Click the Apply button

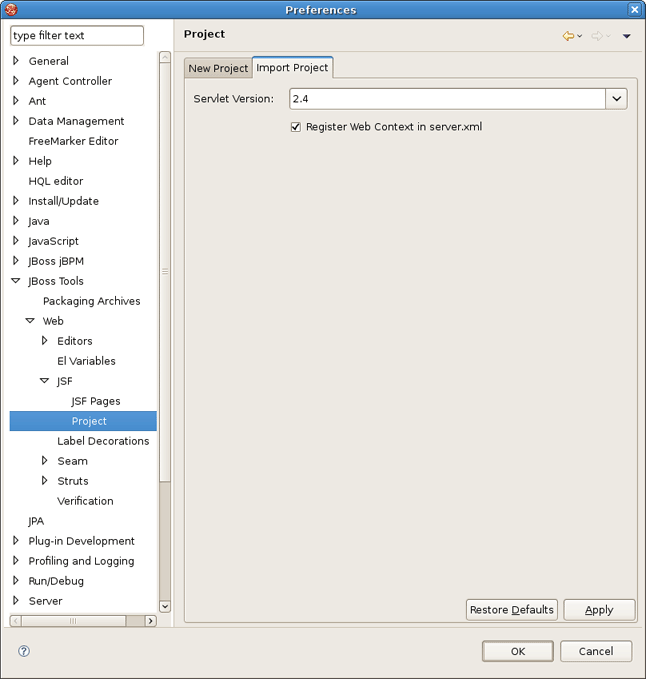(x=599, y=610)
